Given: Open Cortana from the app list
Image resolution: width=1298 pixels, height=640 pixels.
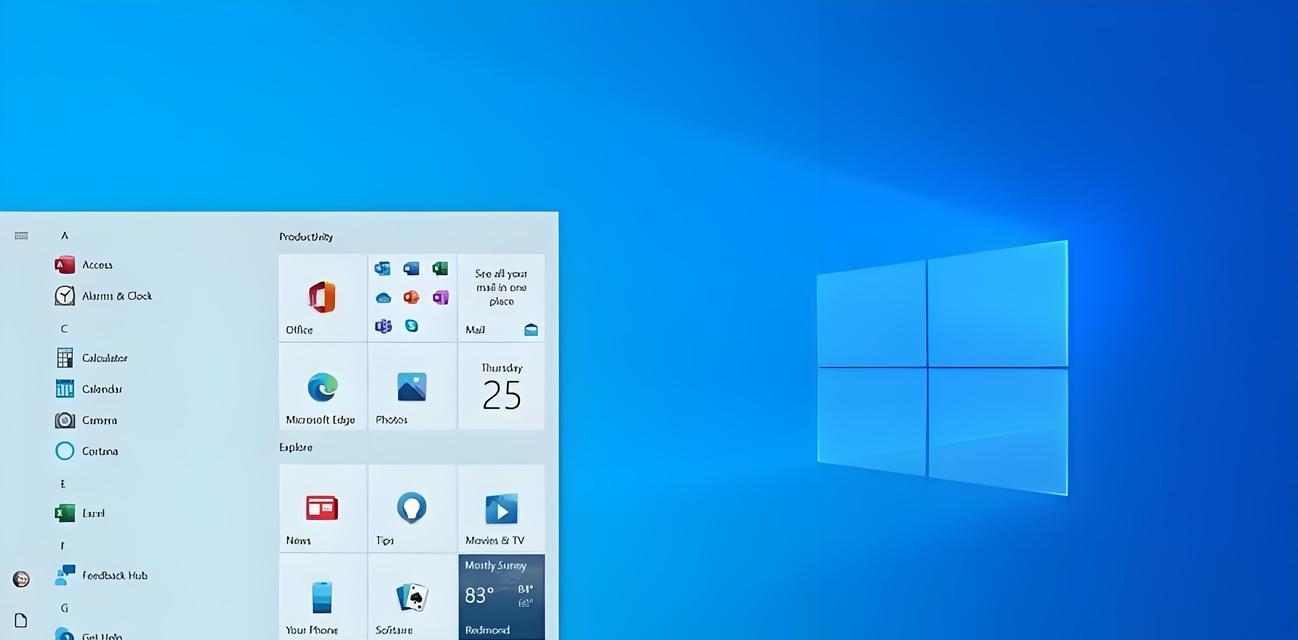Looking at the screenshot, I should pos(87,451).
